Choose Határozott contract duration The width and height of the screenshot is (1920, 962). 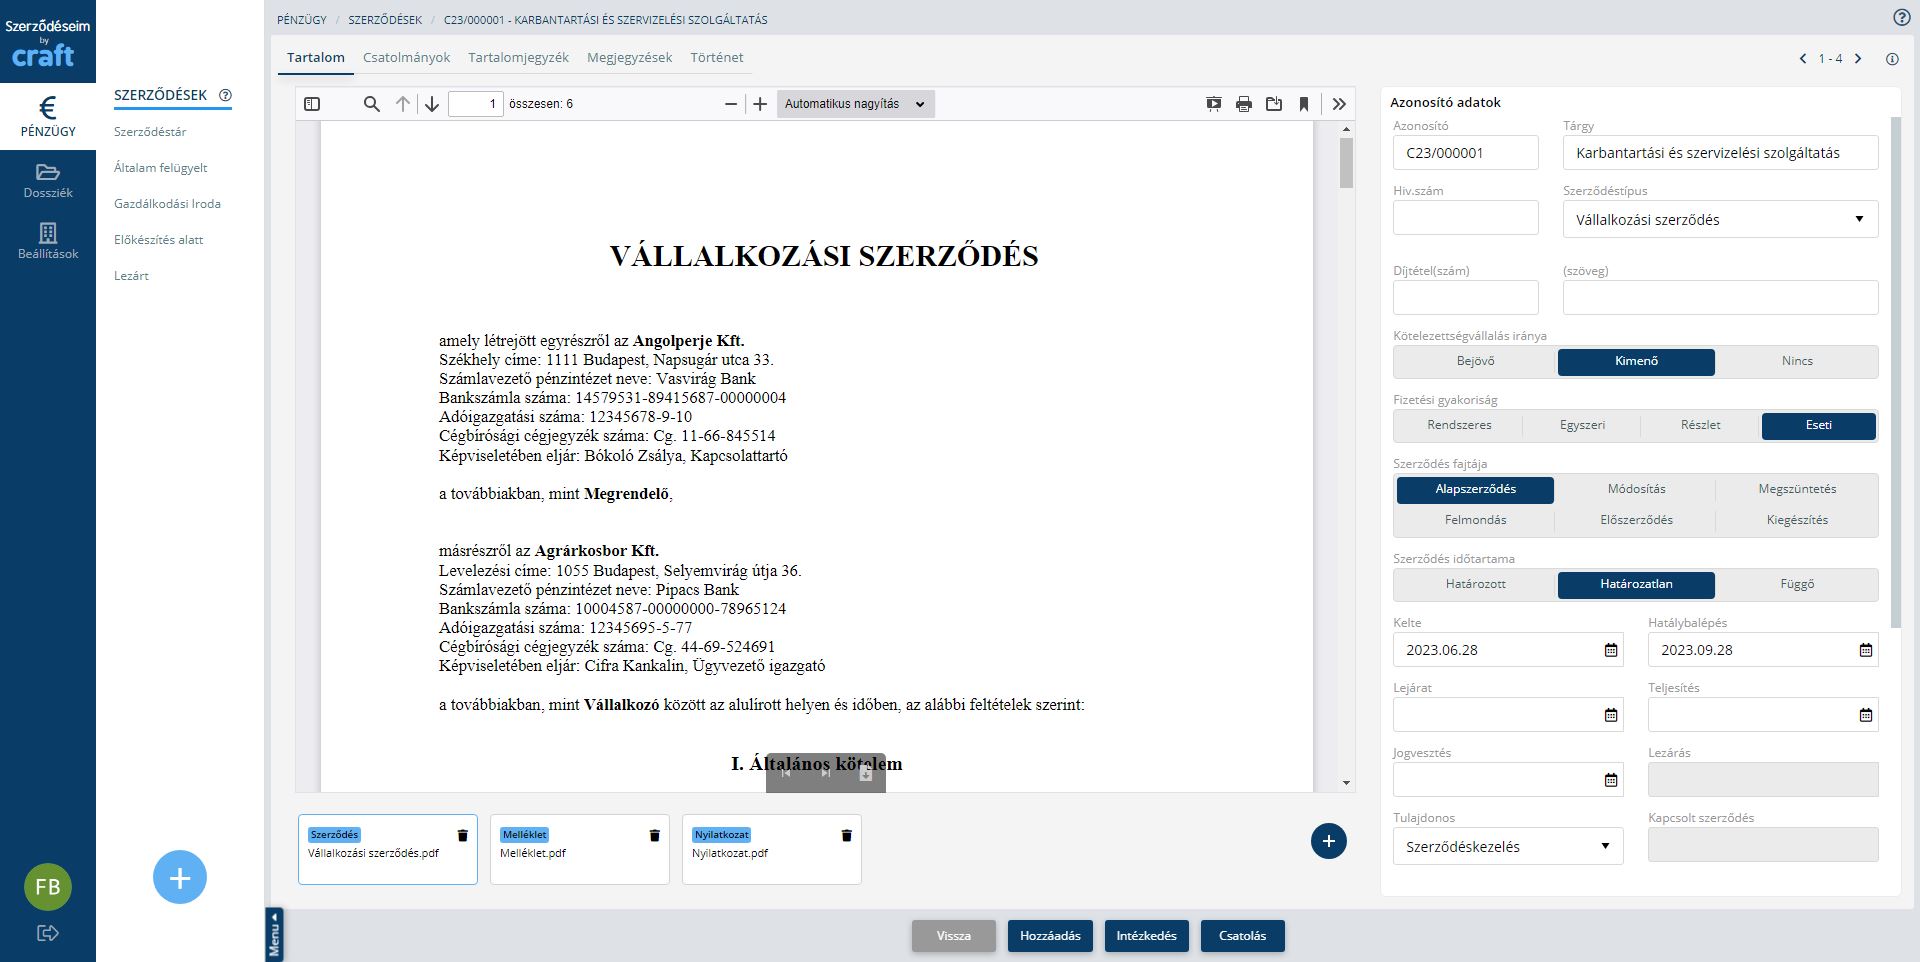point(1475,584)
